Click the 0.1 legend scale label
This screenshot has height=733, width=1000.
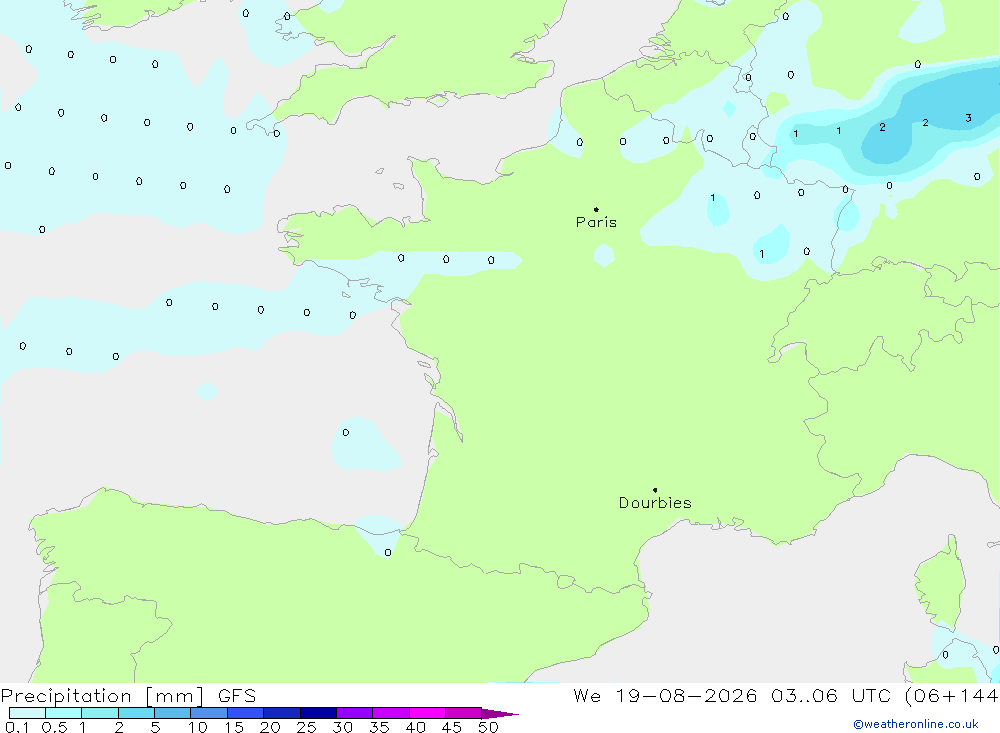17,727
